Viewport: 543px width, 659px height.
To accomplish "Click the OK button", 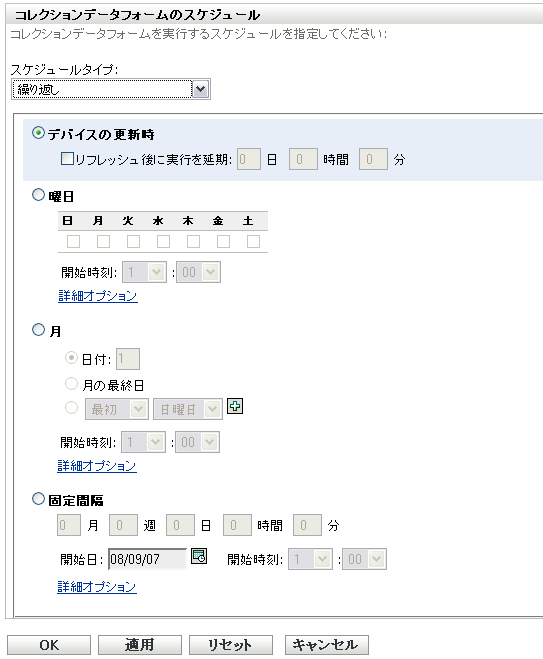I will (x=49, y=645).
